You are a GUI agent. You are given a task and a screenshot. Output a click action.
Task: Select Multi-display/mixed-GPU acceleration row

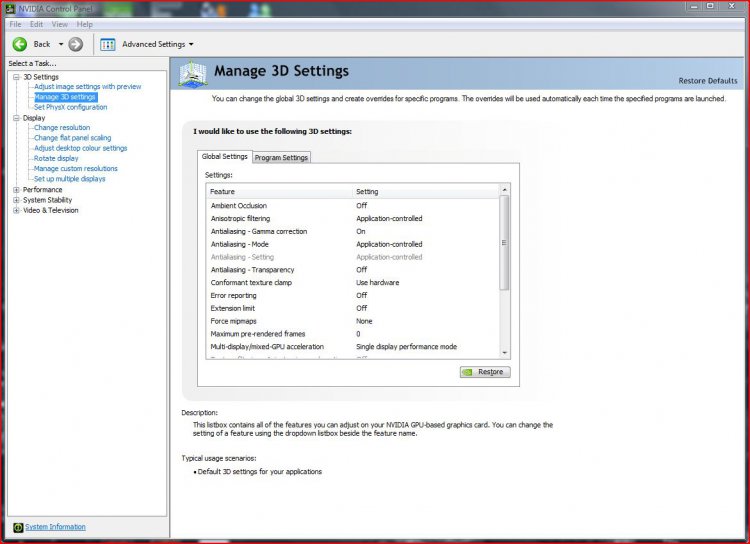point(353,347)
